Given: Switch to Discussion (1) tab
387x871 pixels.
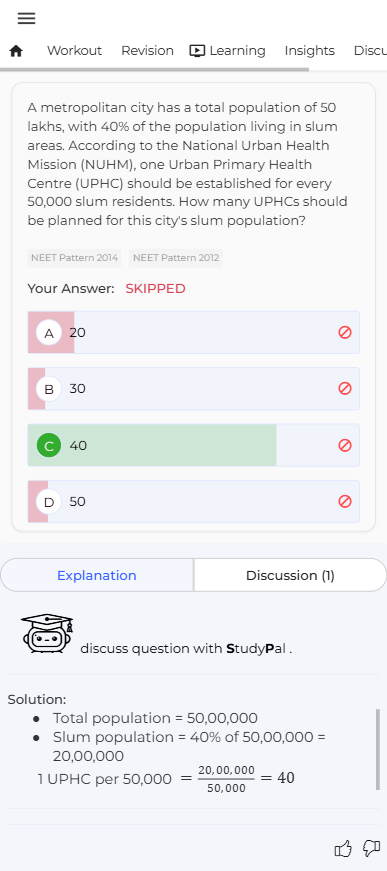Looking at the screenshot, I should click(290, 575).
